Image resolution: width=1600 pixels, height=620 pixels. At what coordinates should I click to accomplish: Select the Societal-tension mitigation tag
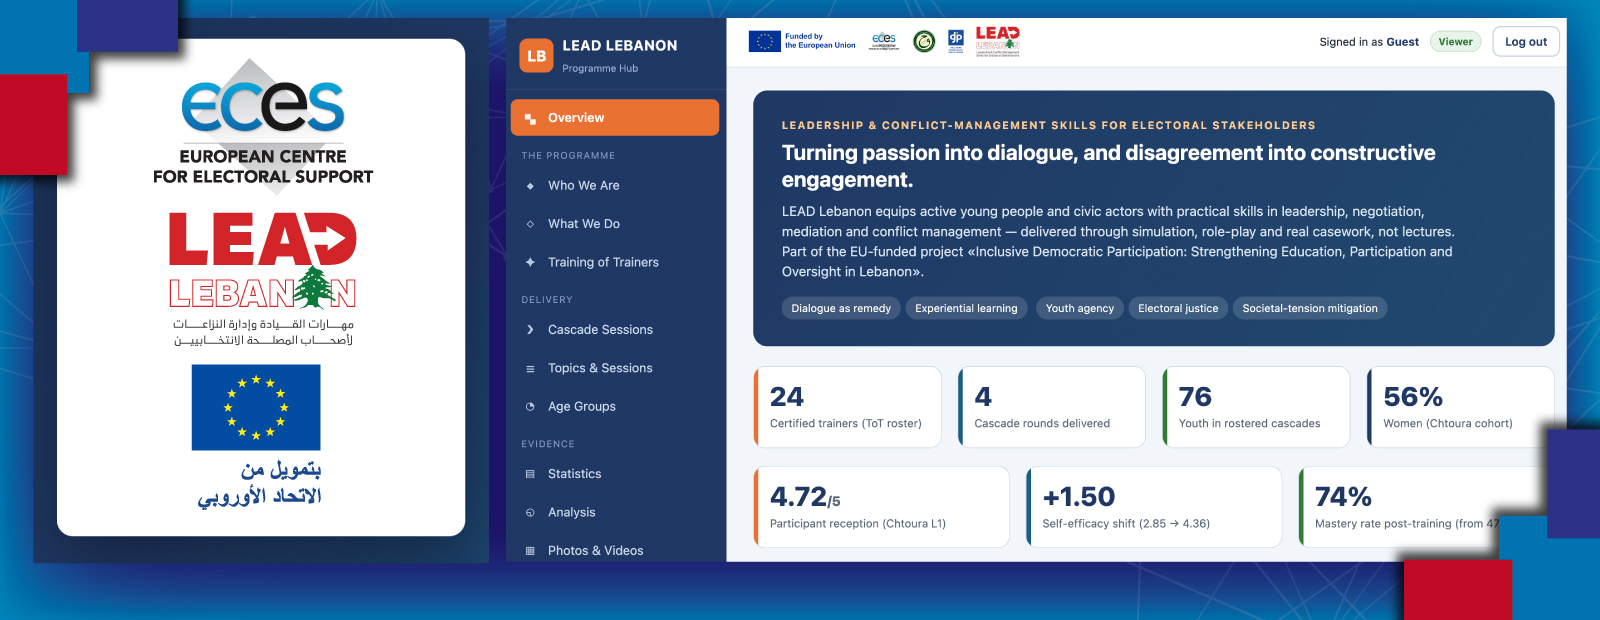click(x=1310, y=308)
